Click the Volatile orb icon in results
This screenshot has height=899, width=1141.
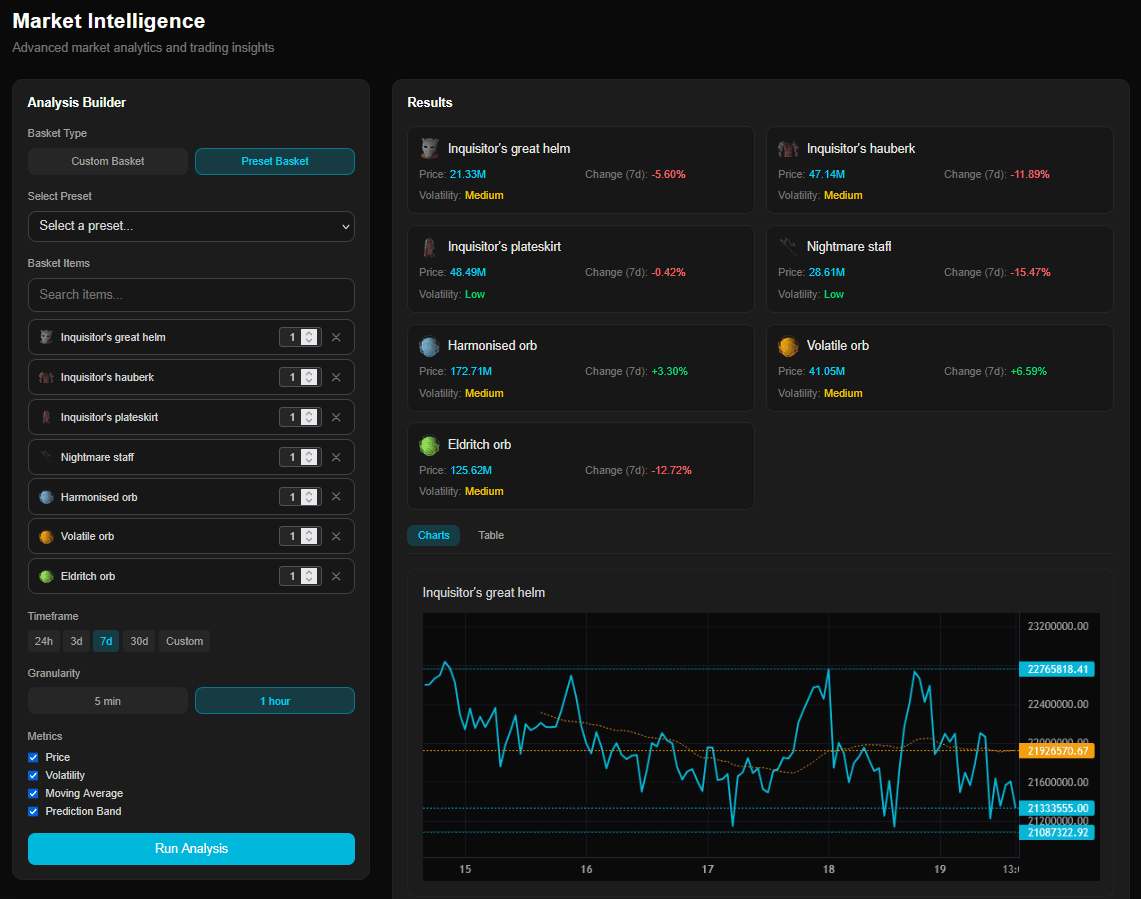pyautogui.click(x=788, y=345)
